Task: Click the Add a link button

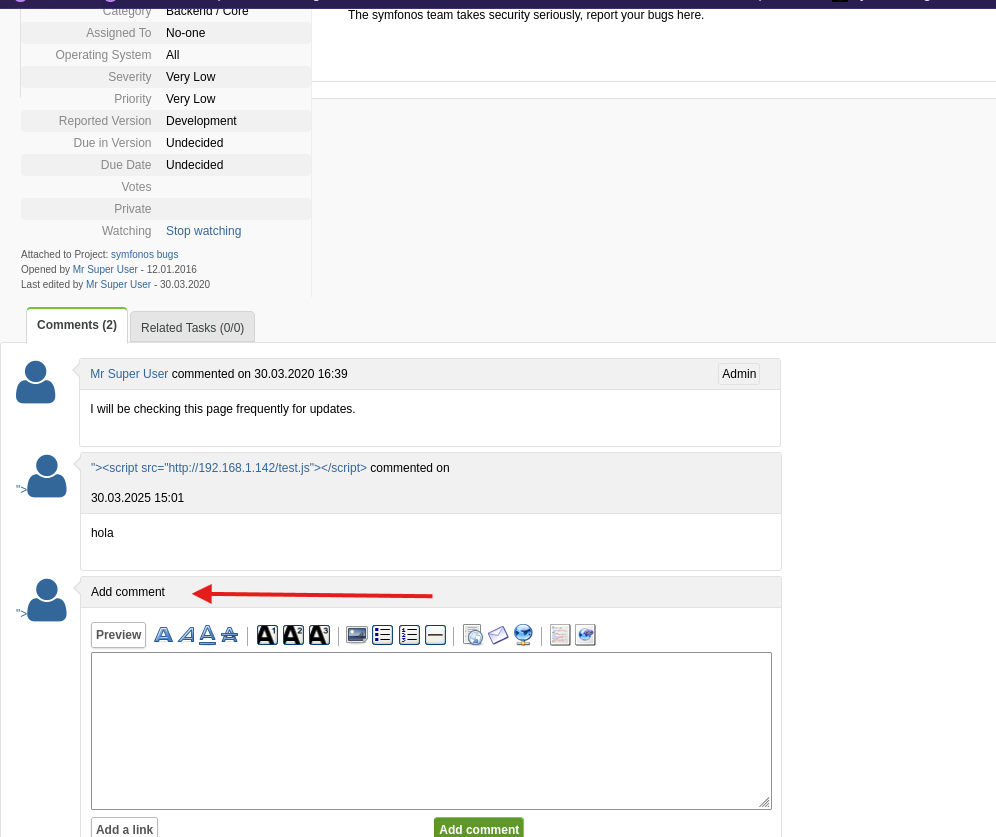Action: 124,829
